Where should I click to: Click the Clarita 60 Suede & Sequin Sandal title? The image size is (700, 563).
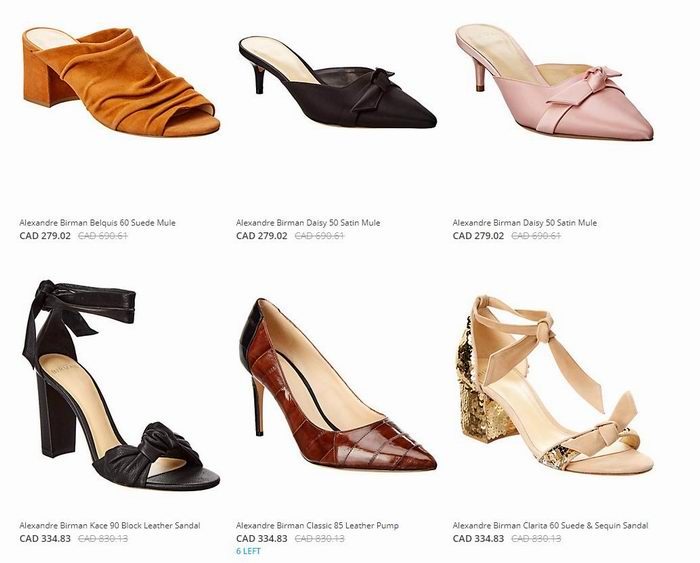pyautogui.click(x=550, y=525)
